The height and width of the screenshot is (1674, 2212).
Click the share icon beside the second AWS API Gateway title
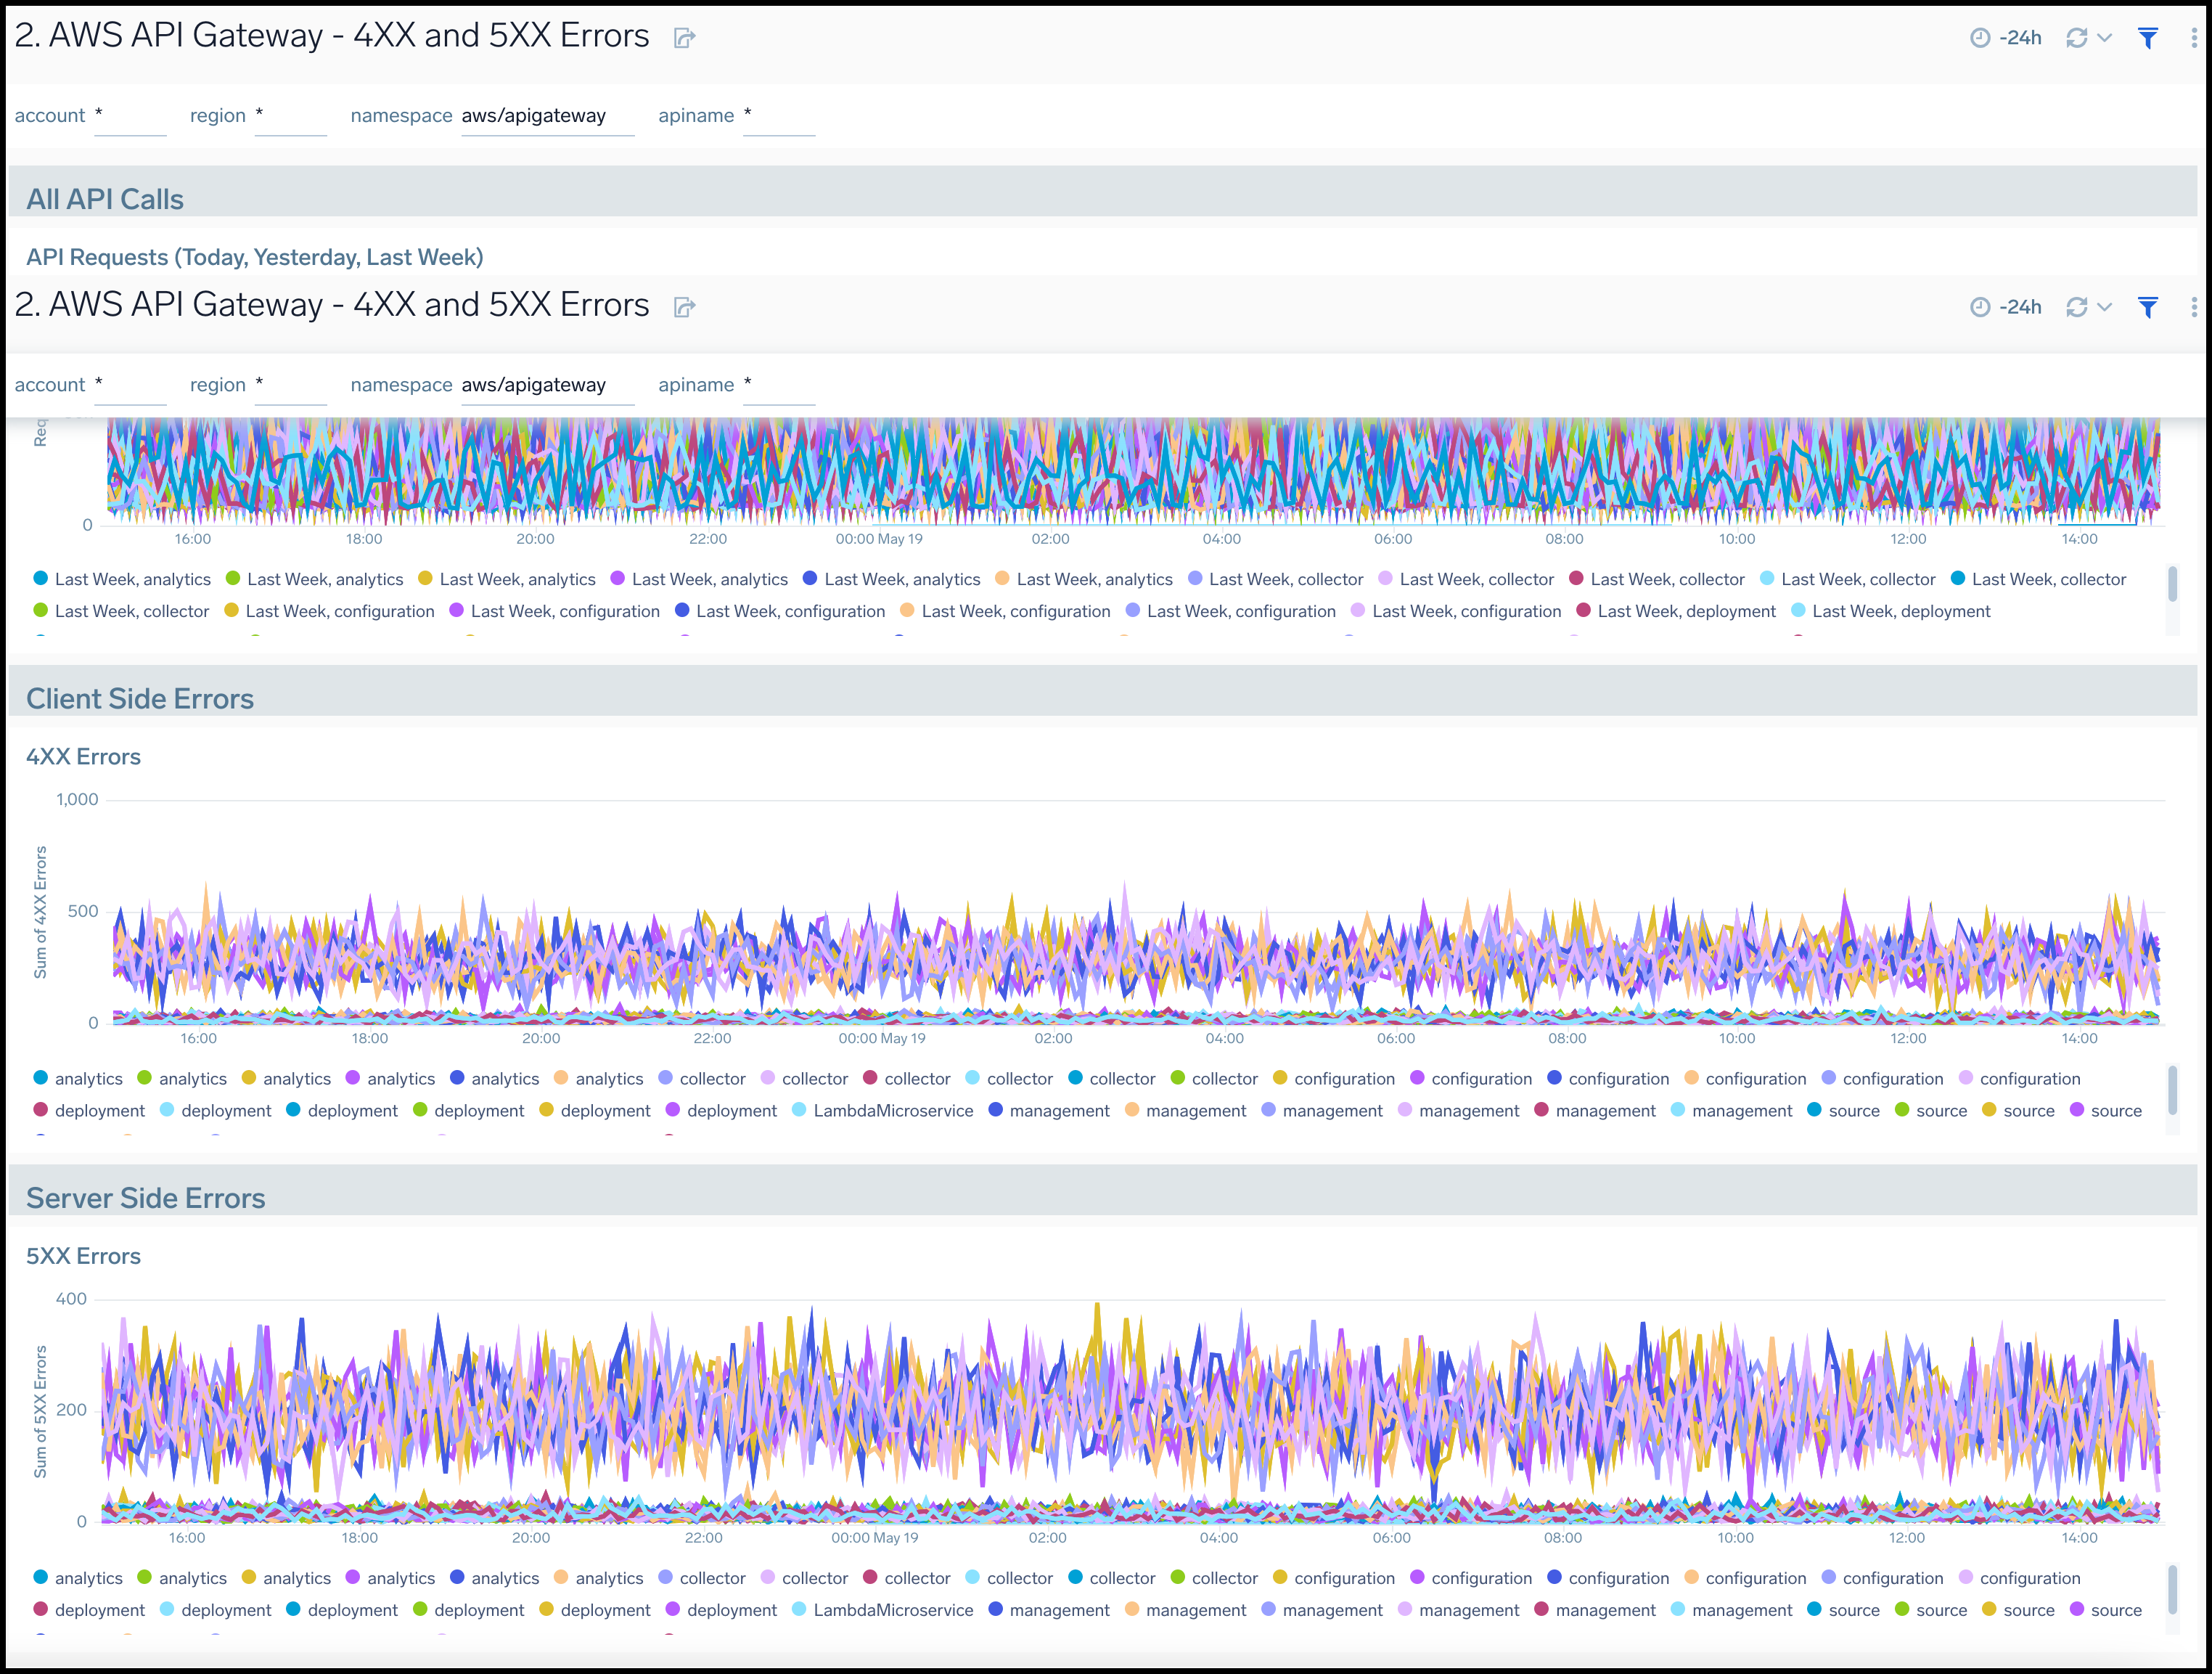point(686,308)
